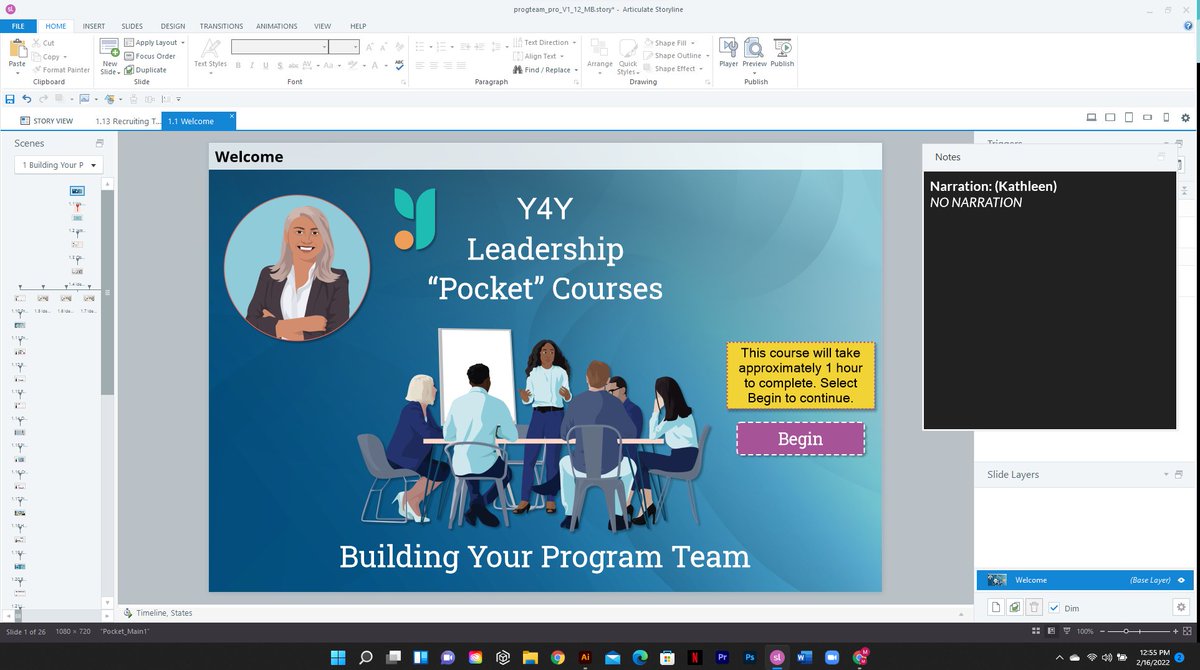The image size is (1200, 670).
Task: Open the font name combo box
Action: pyautogui.click(x=279, y=46)
